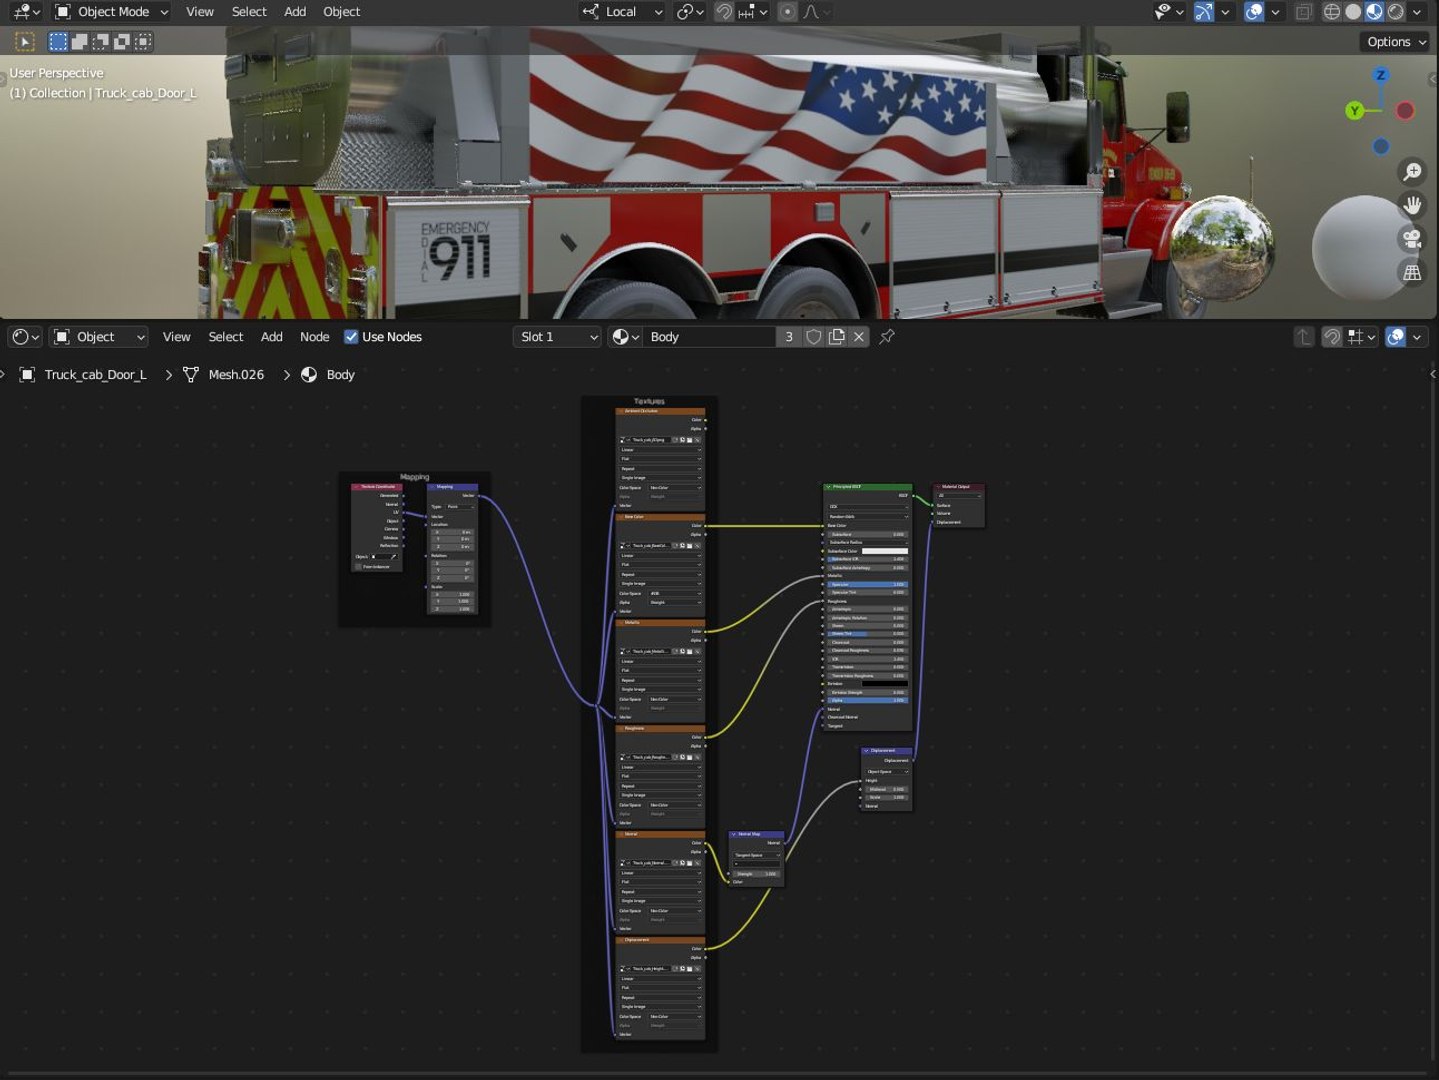Click Body material in the breadcrumb
The width and height of the screenshot is (1439, 1080).
pos(340,375)
